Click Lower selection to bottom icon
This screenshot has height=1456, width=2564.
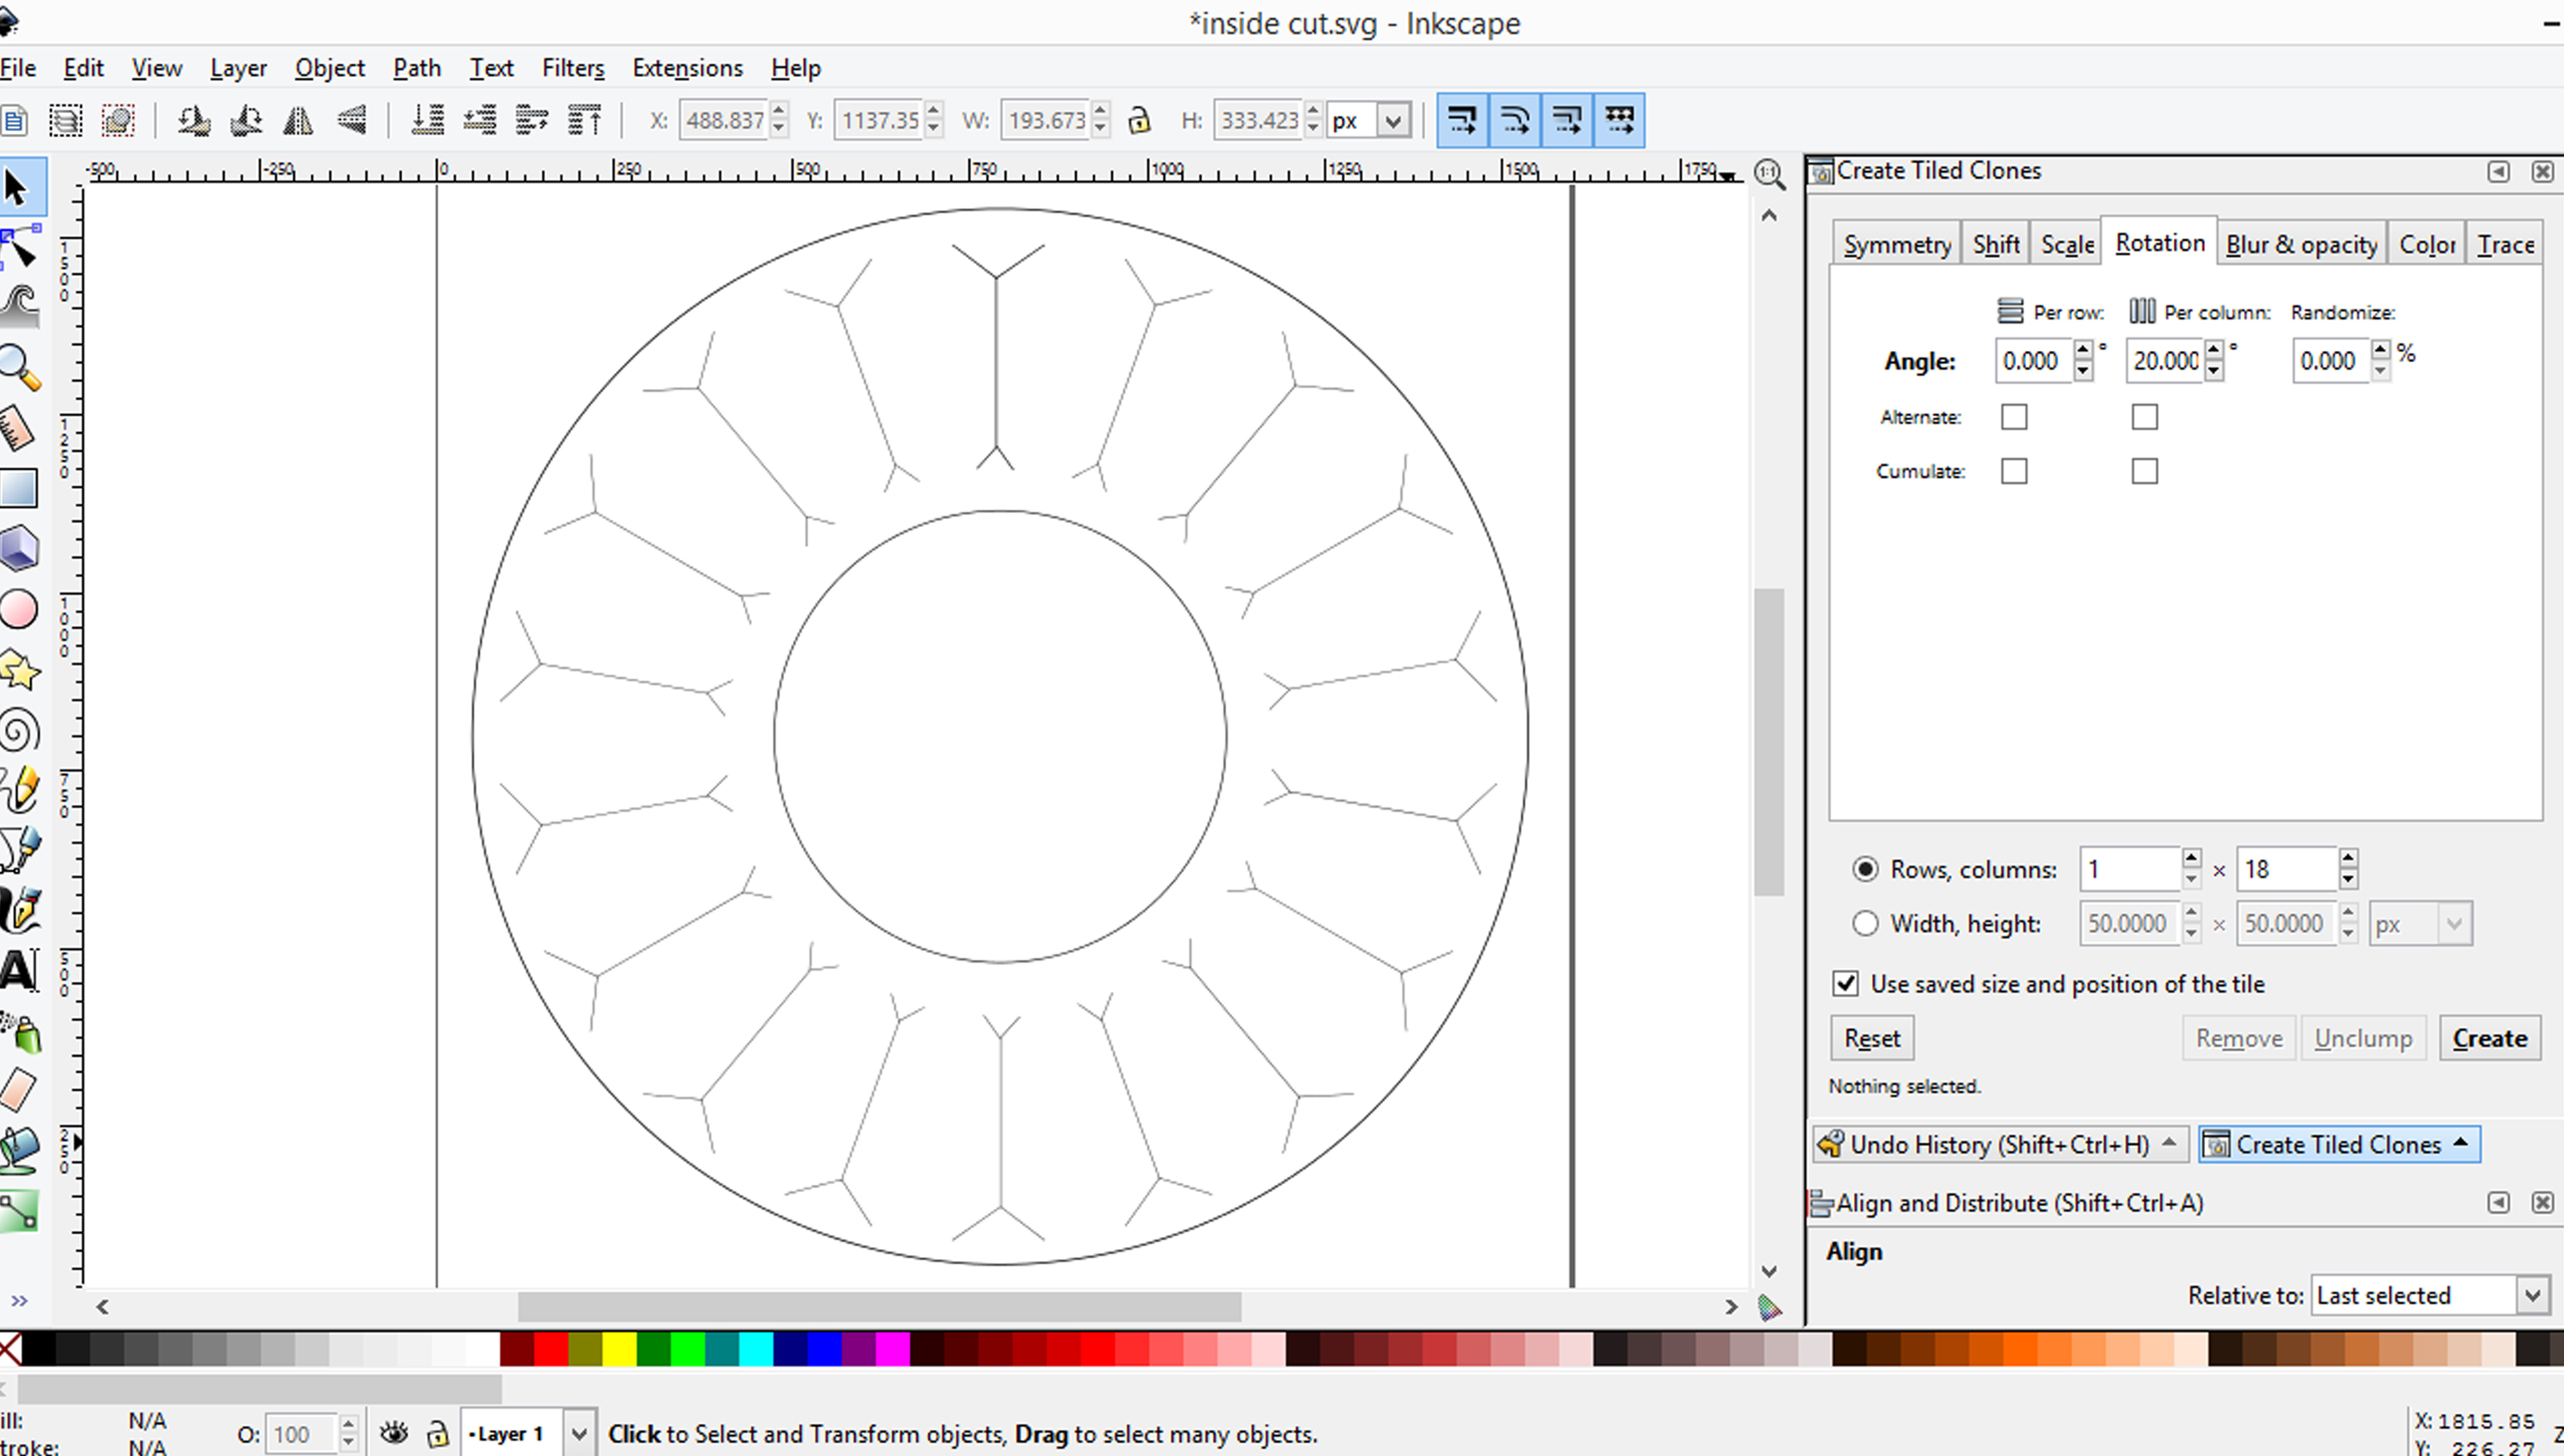[428, 120]
